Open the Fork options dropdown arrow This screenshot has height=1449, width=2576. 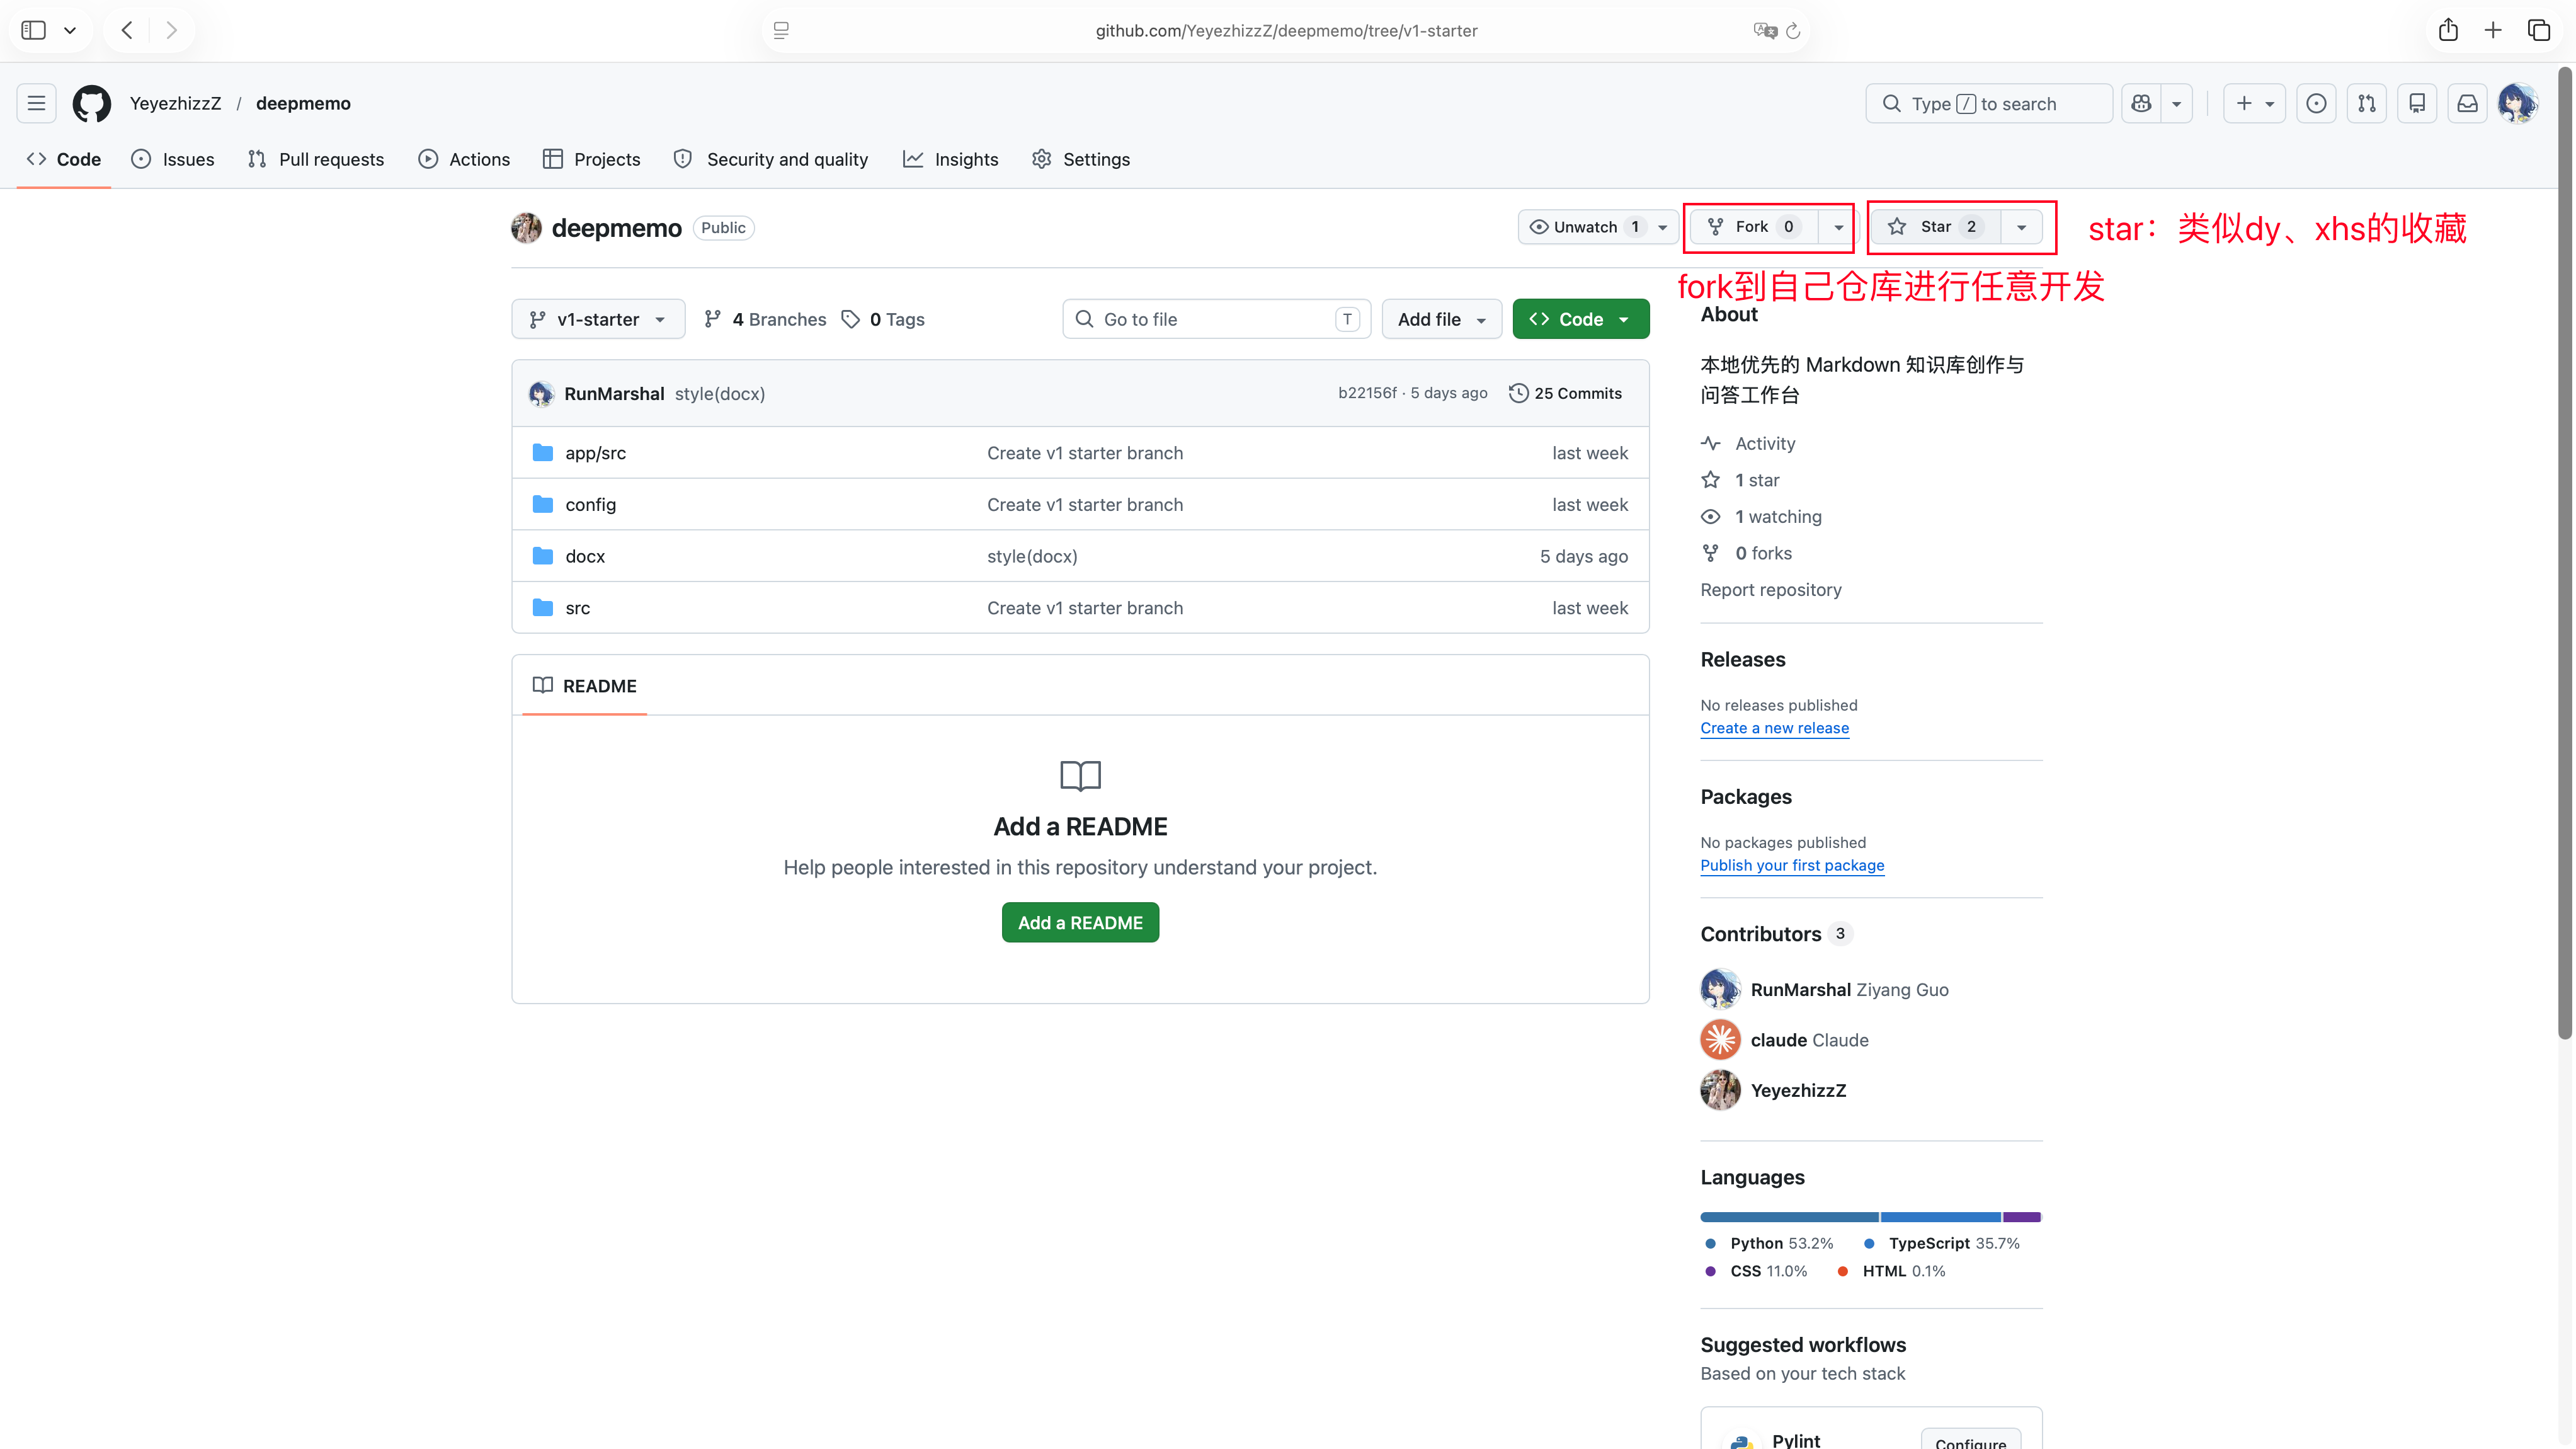[1838, 227]
